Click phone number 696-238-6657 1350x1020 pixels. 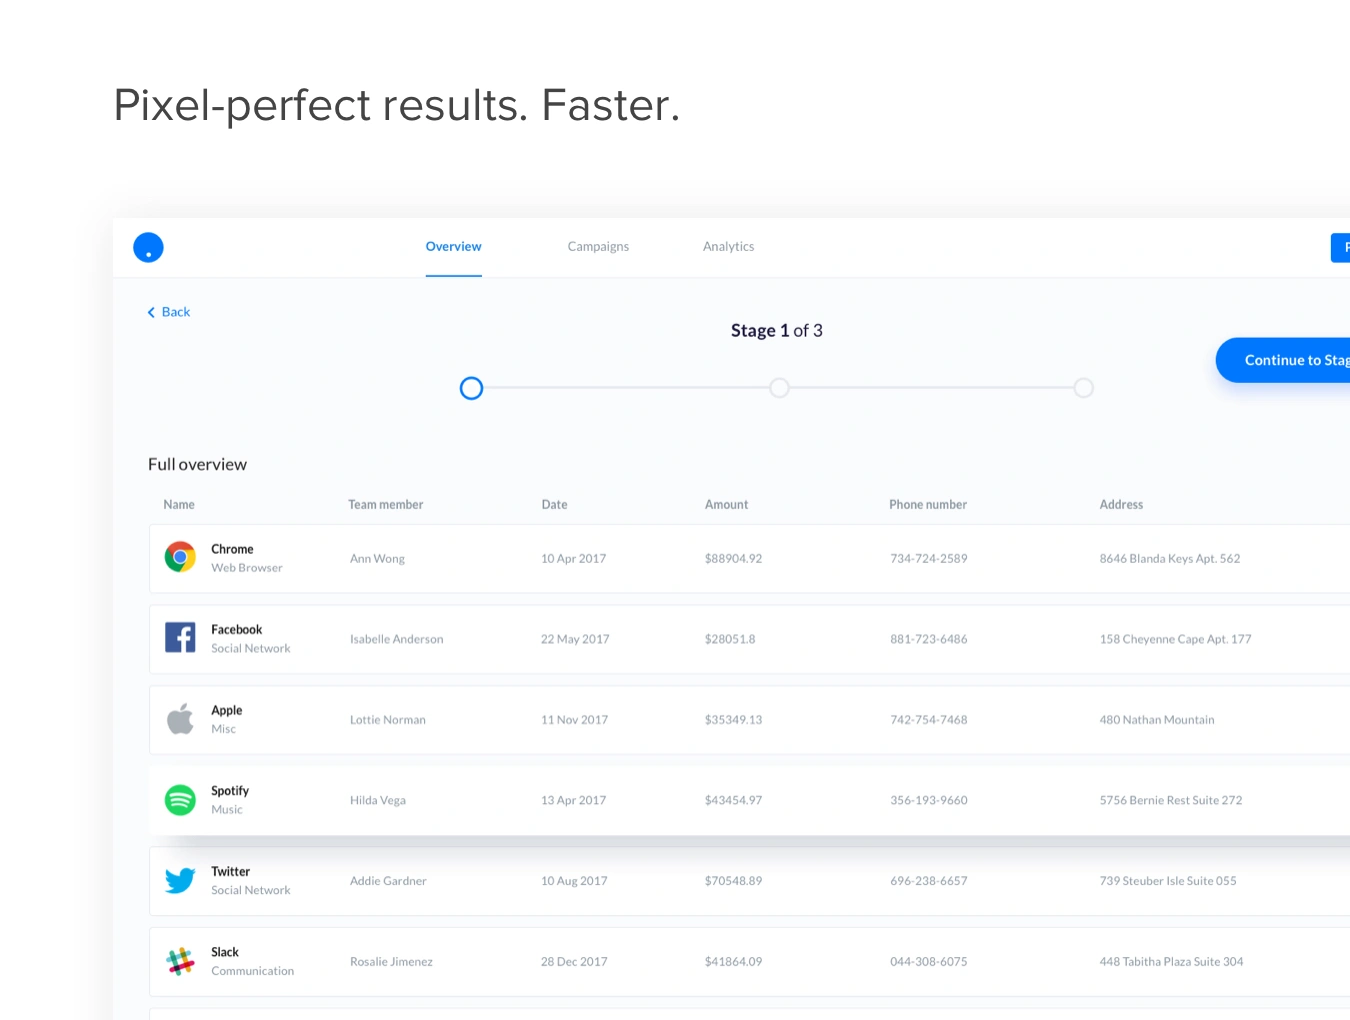coord(929,881)
